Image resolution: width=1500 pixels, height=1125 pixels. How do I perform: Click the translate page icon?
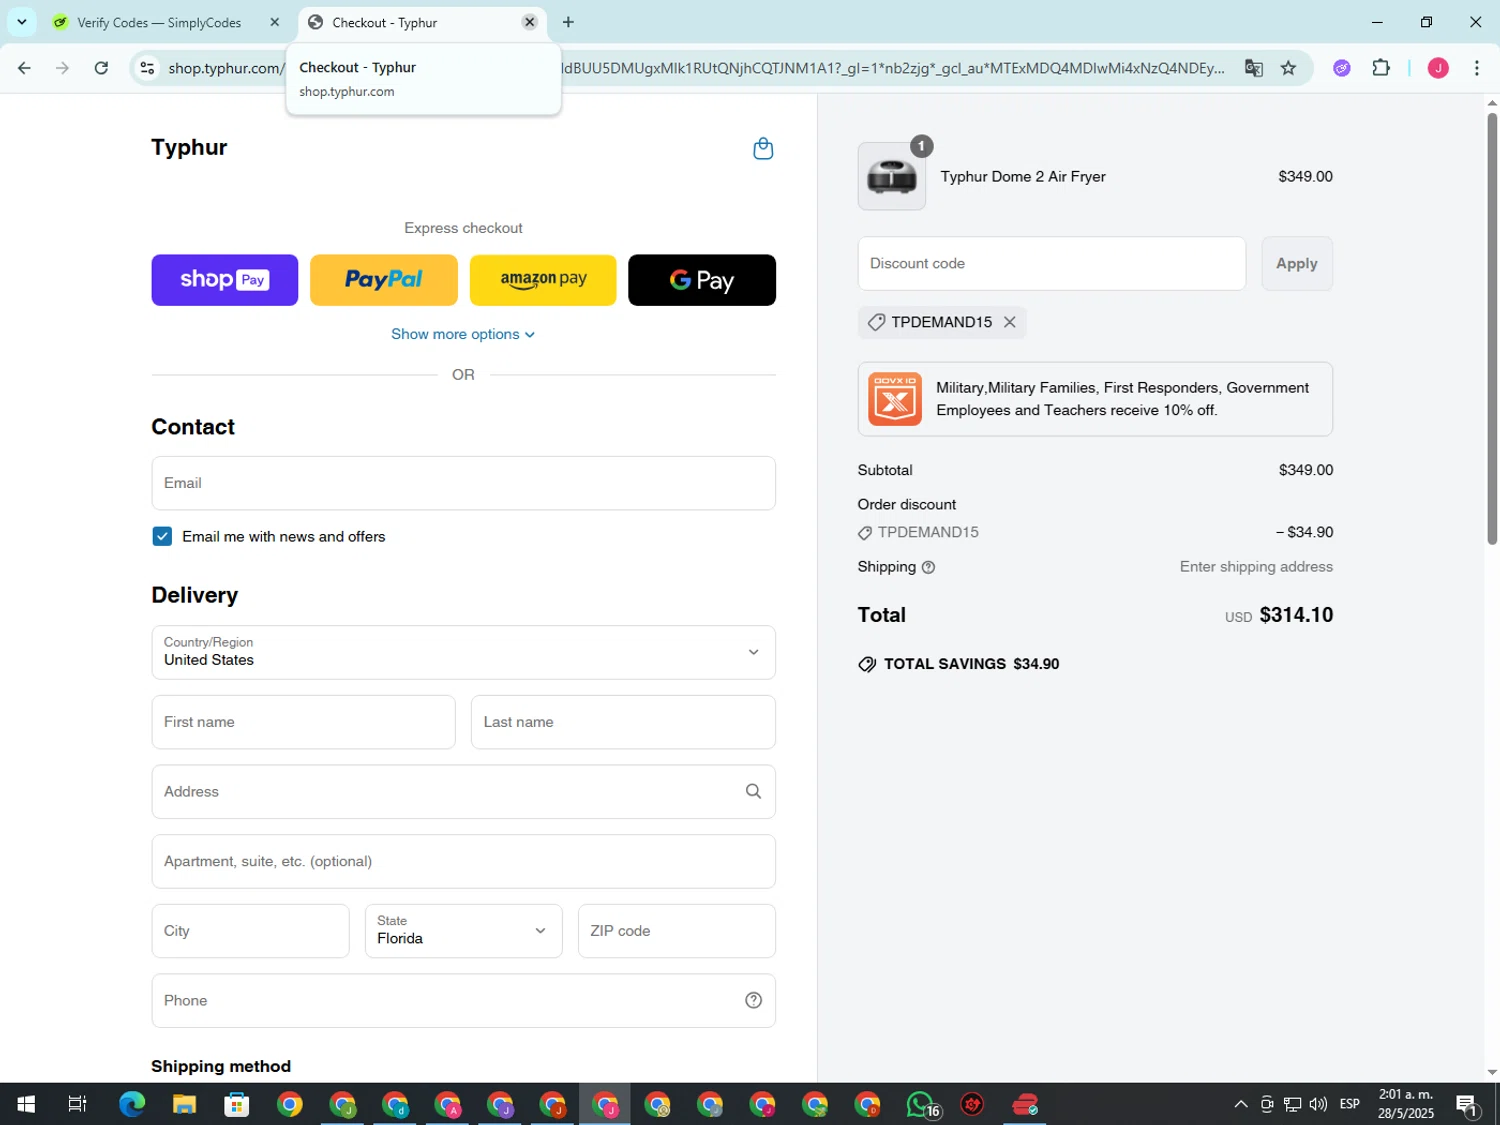(x=1254, y=68)
